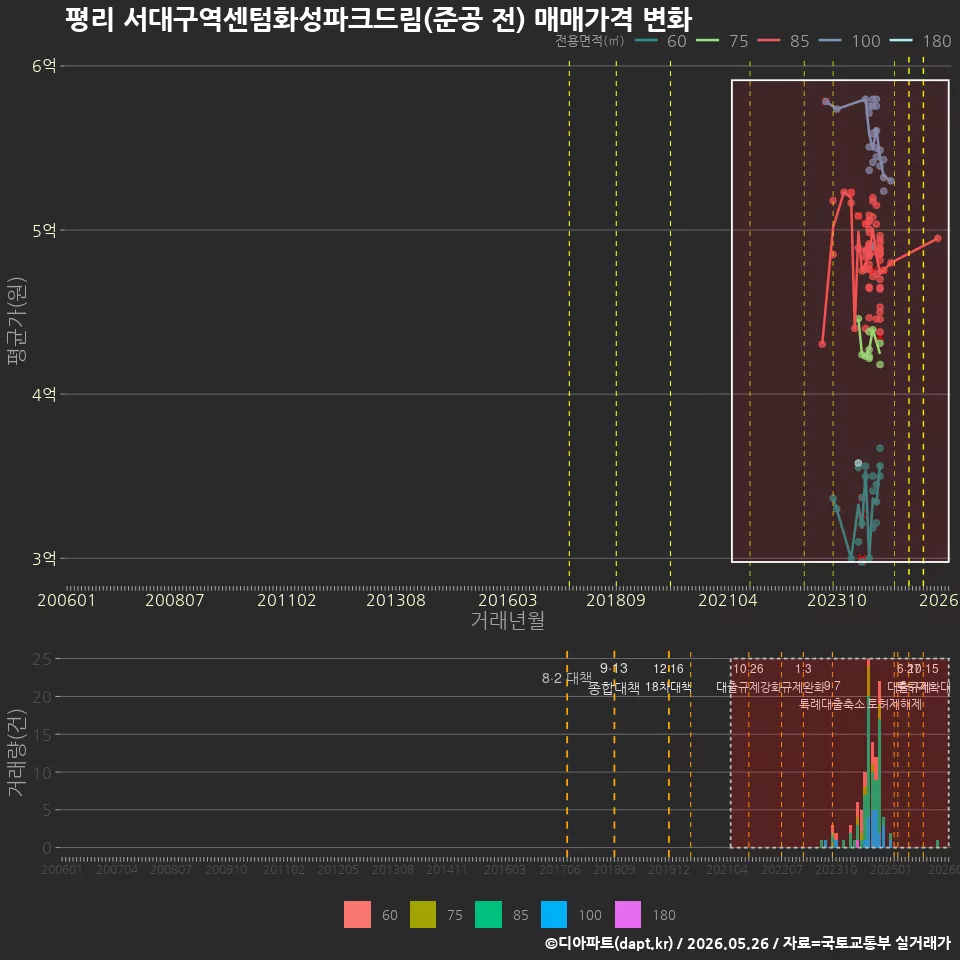Click the '201706' label on volume chart axis
This screenshot has width=960, height=960.
pos(560,869)
